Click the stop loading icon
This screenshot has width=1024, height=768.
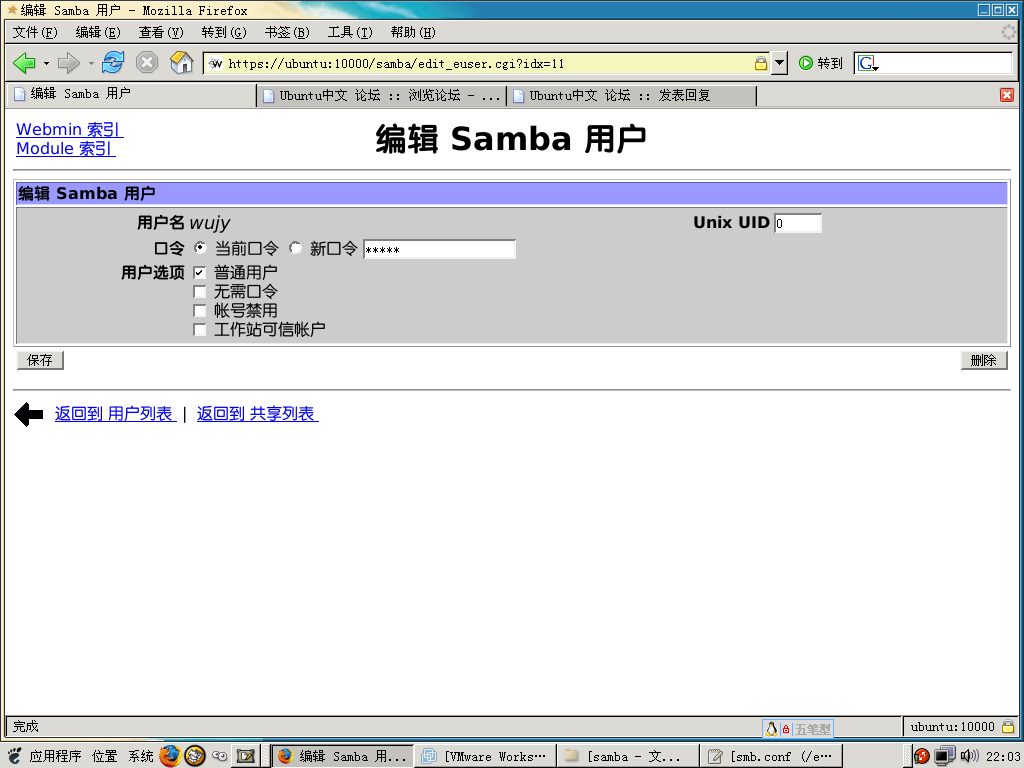pos(147,63)
